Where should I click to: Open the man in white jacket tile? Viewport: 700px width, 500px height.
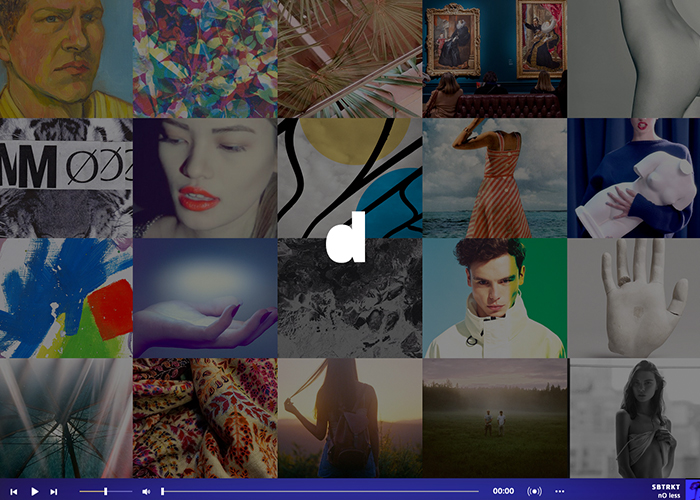pos(495,298)
